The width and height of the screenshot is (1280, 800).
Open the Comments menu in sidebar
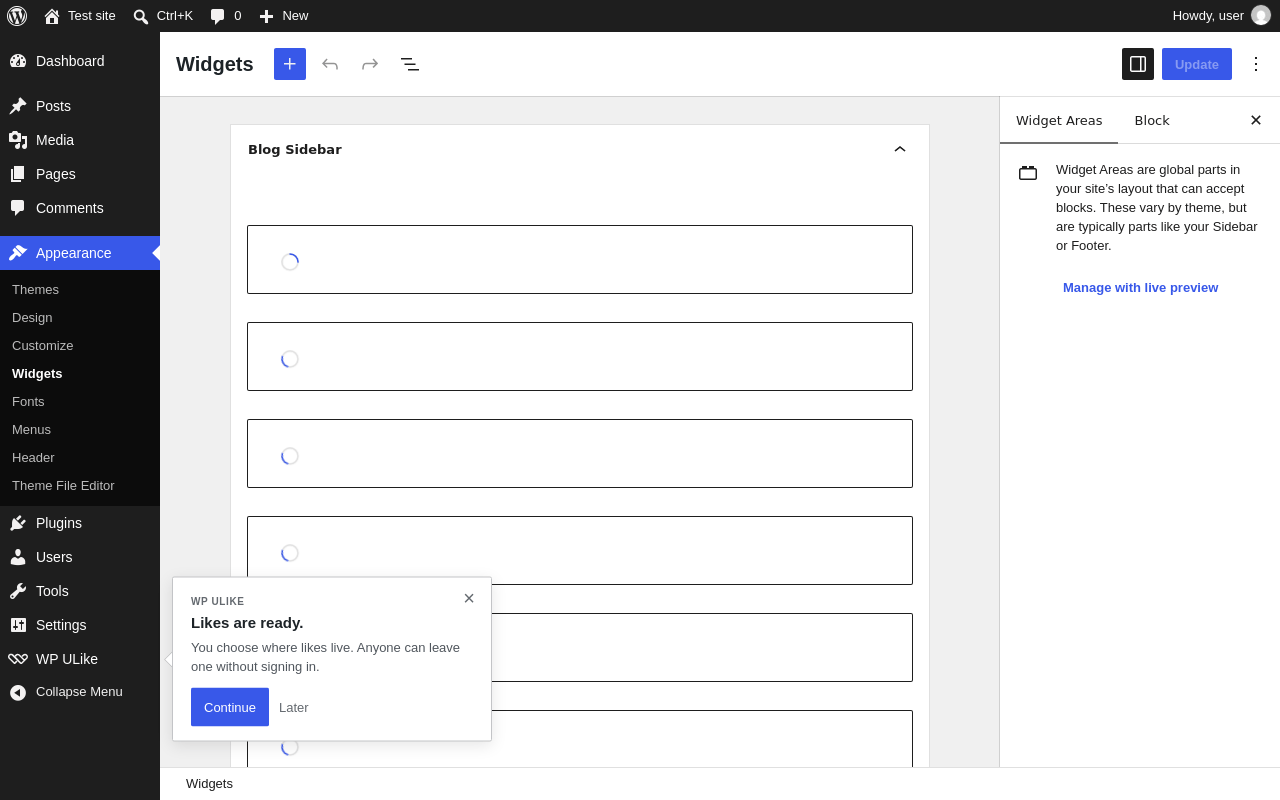80,208
